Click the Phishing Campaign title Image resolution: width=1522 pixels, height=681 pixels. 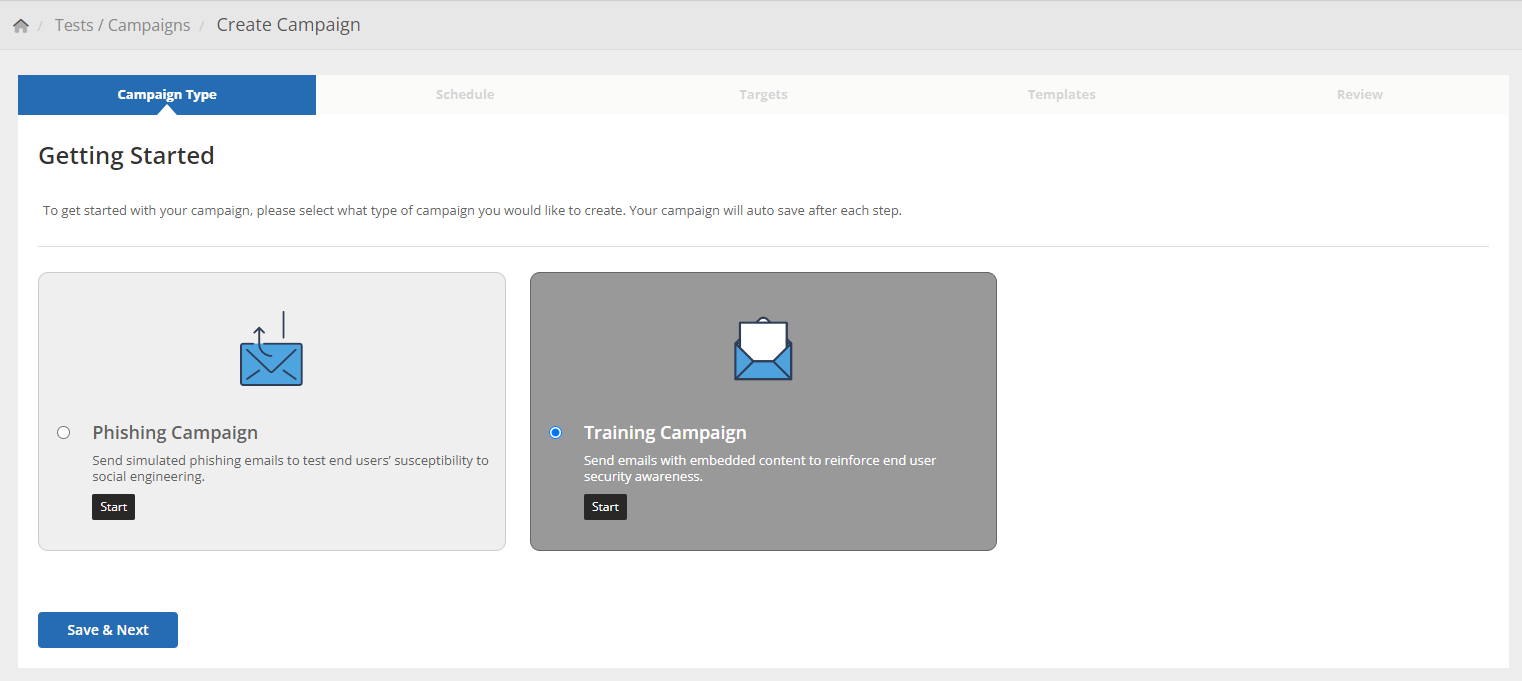pos(175,433)
